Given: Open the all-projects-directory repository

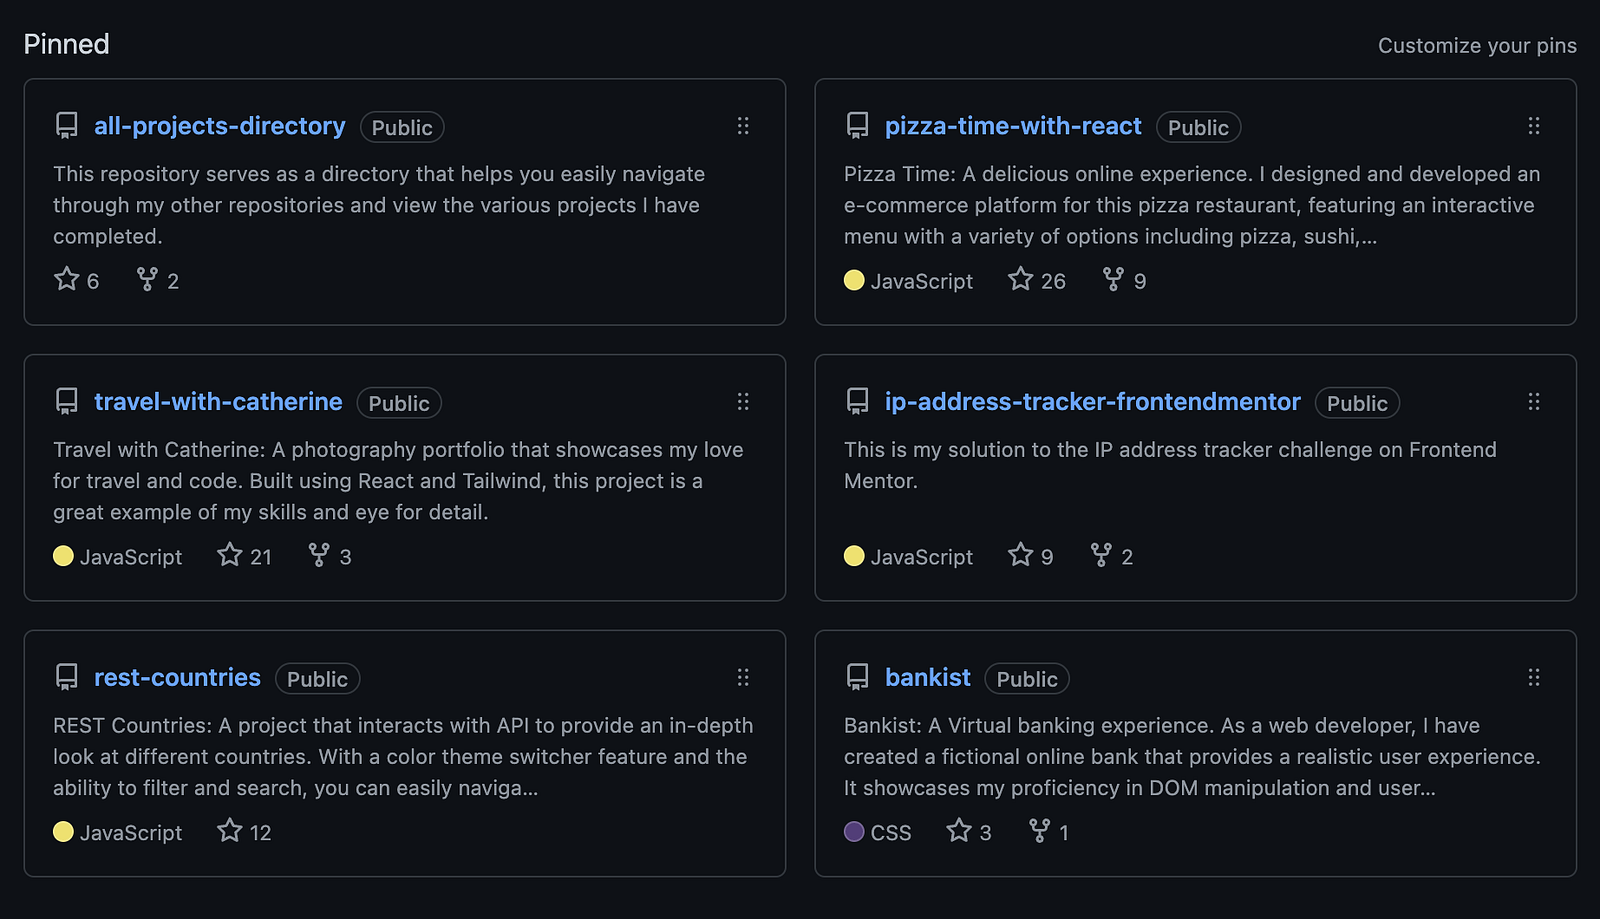Looking at the screenshot, I should click(219, 126).
